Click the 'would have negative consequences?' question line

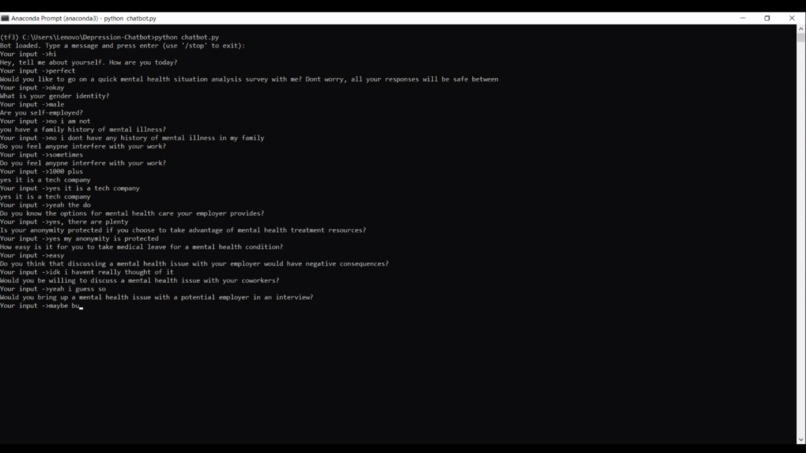tap(194, 264)
